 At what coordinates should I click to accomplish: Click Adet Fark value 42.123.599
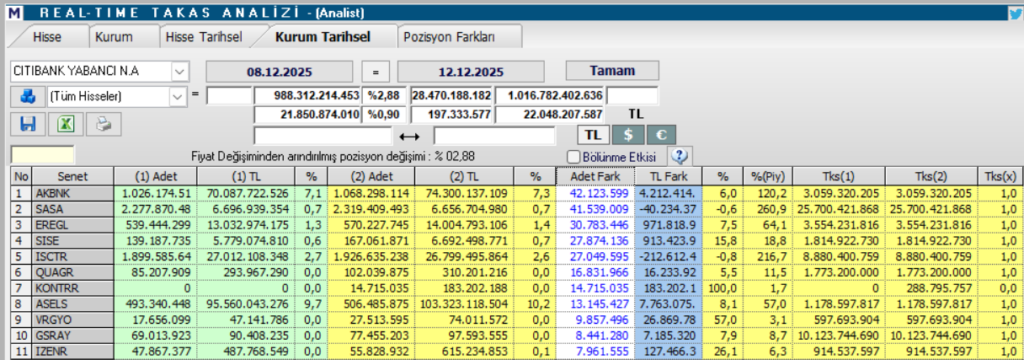pos(594,193)
